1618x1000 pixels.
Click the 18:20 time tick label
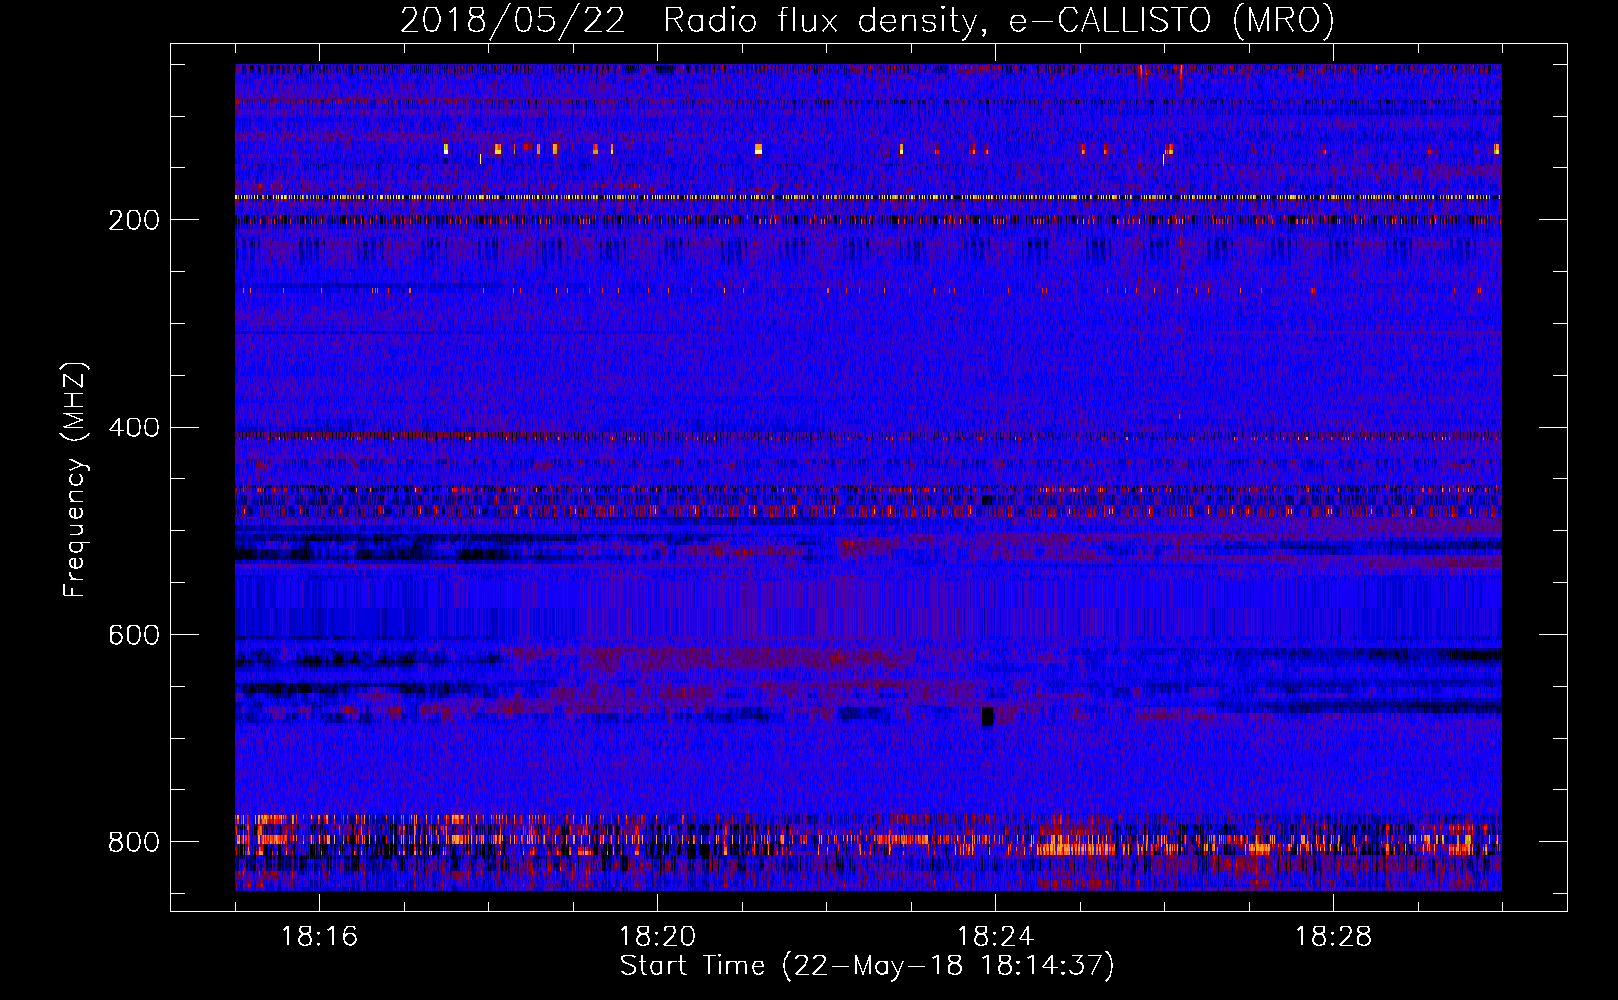click(657, 937)
